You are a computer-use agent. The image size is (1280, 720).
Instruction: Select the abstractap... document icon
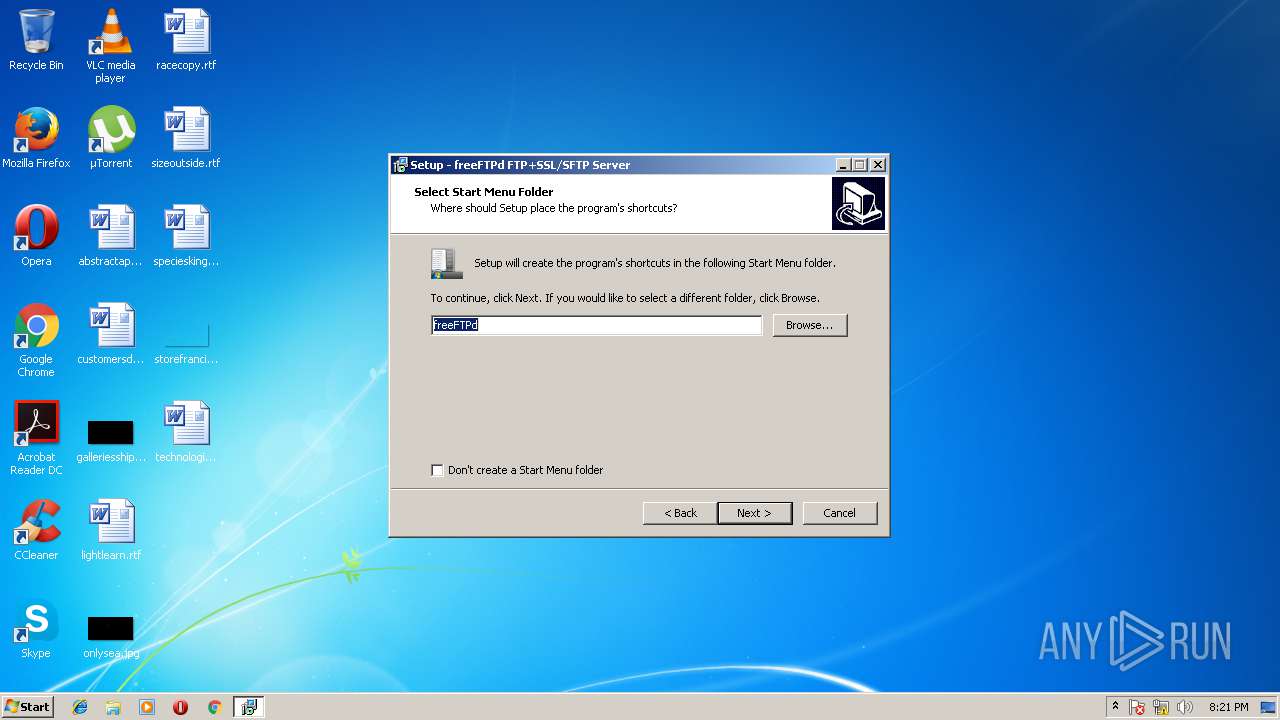[x=110, y=236]
